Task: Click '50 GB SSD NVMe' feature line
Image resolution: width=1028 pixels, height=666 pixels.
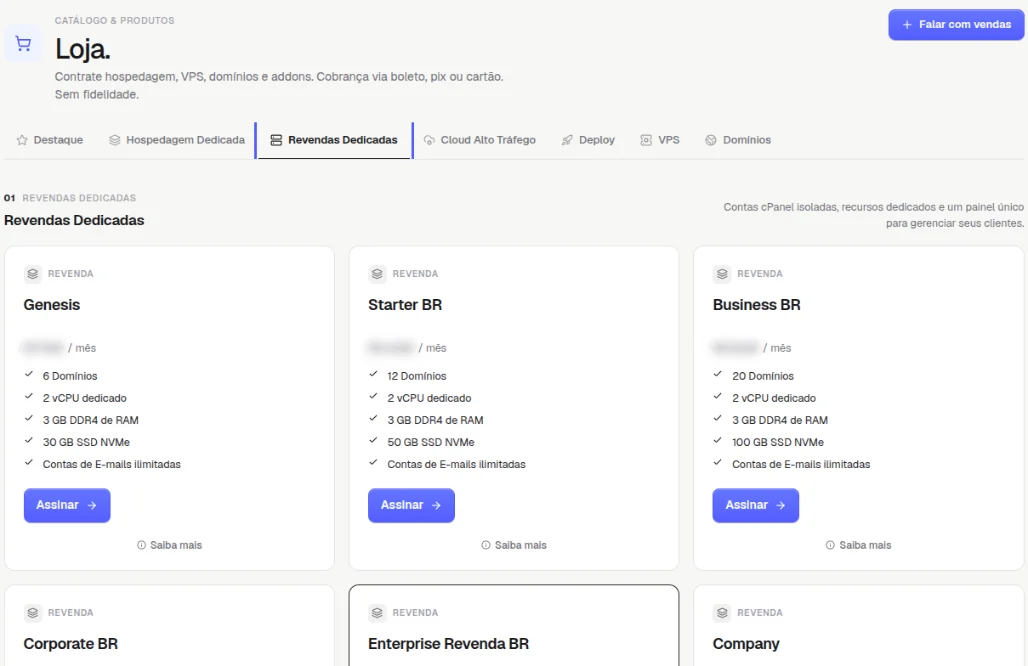Action: (x=431, y=442)
